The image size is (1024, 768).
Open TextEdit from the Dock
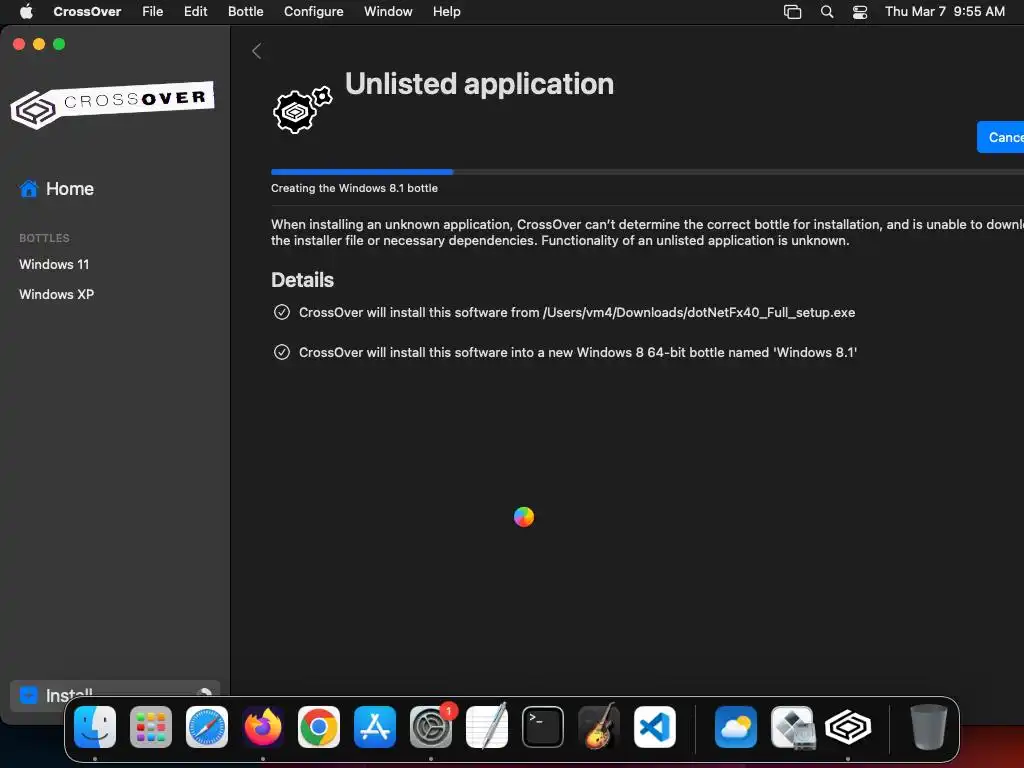[487, 727]
